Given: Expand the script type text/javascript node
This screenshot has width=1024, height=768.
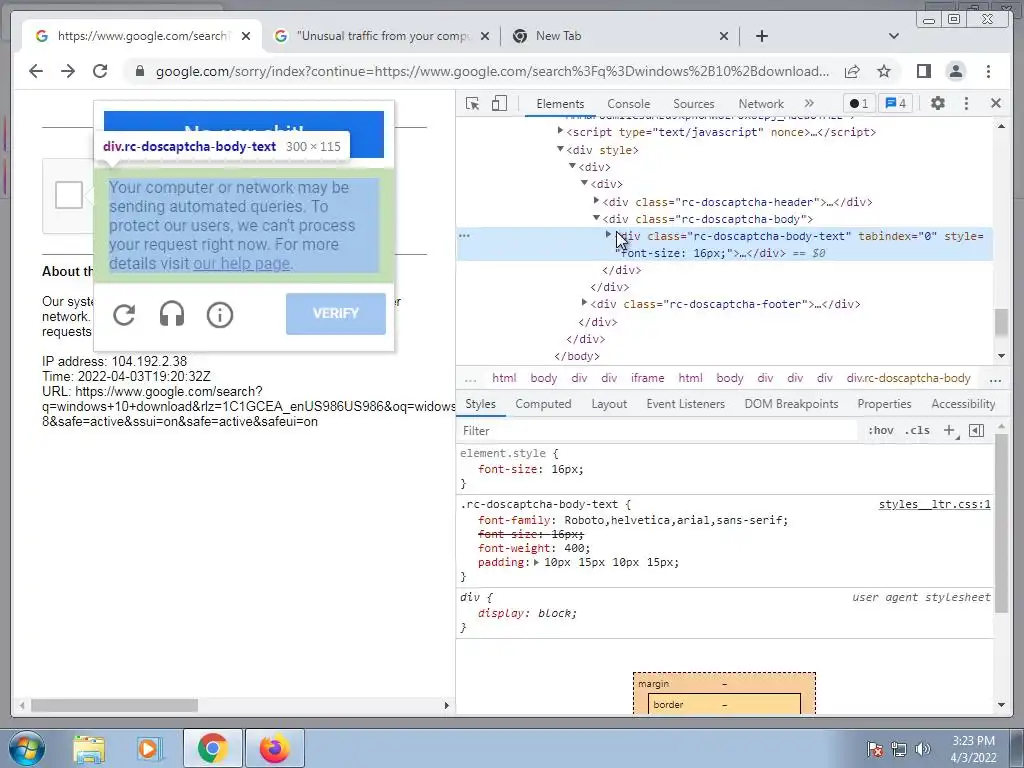Looking at the screenshot, I should pyautogui.click(x=560, y=131).
